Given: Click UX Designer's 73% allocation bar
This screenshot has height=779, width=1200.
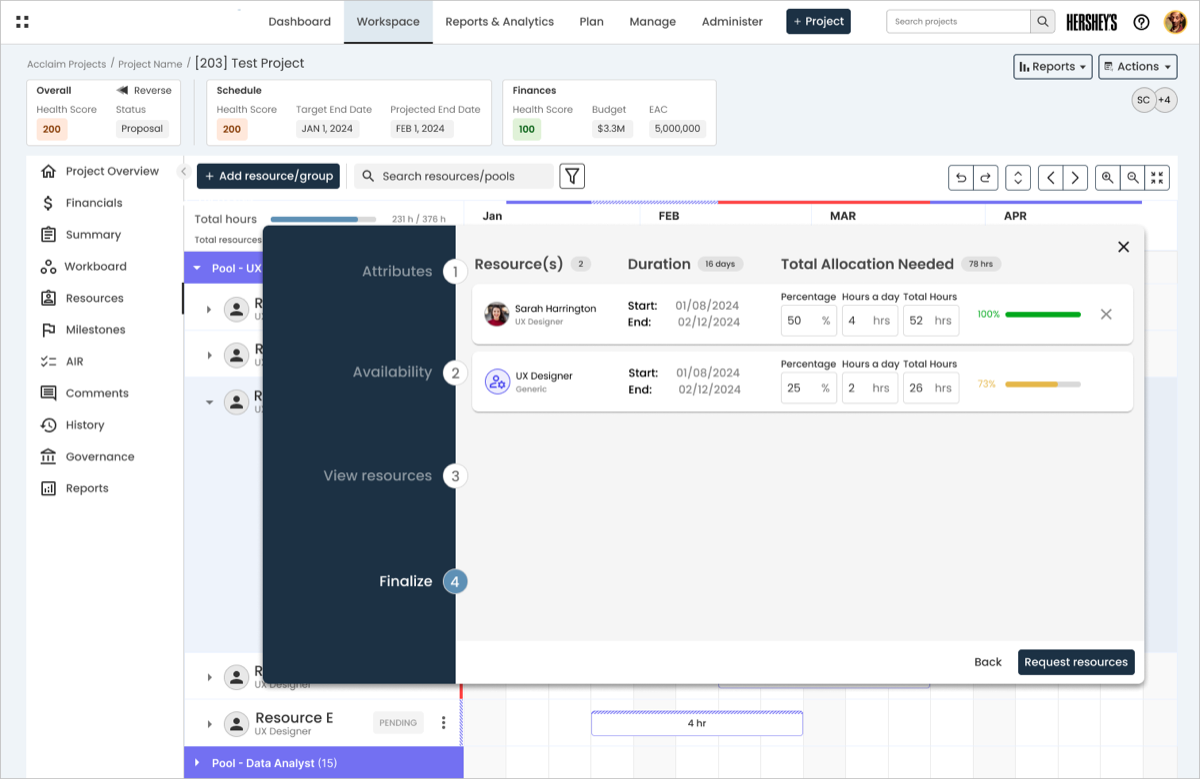Looking at the screenshot, I should point(1043,384).
